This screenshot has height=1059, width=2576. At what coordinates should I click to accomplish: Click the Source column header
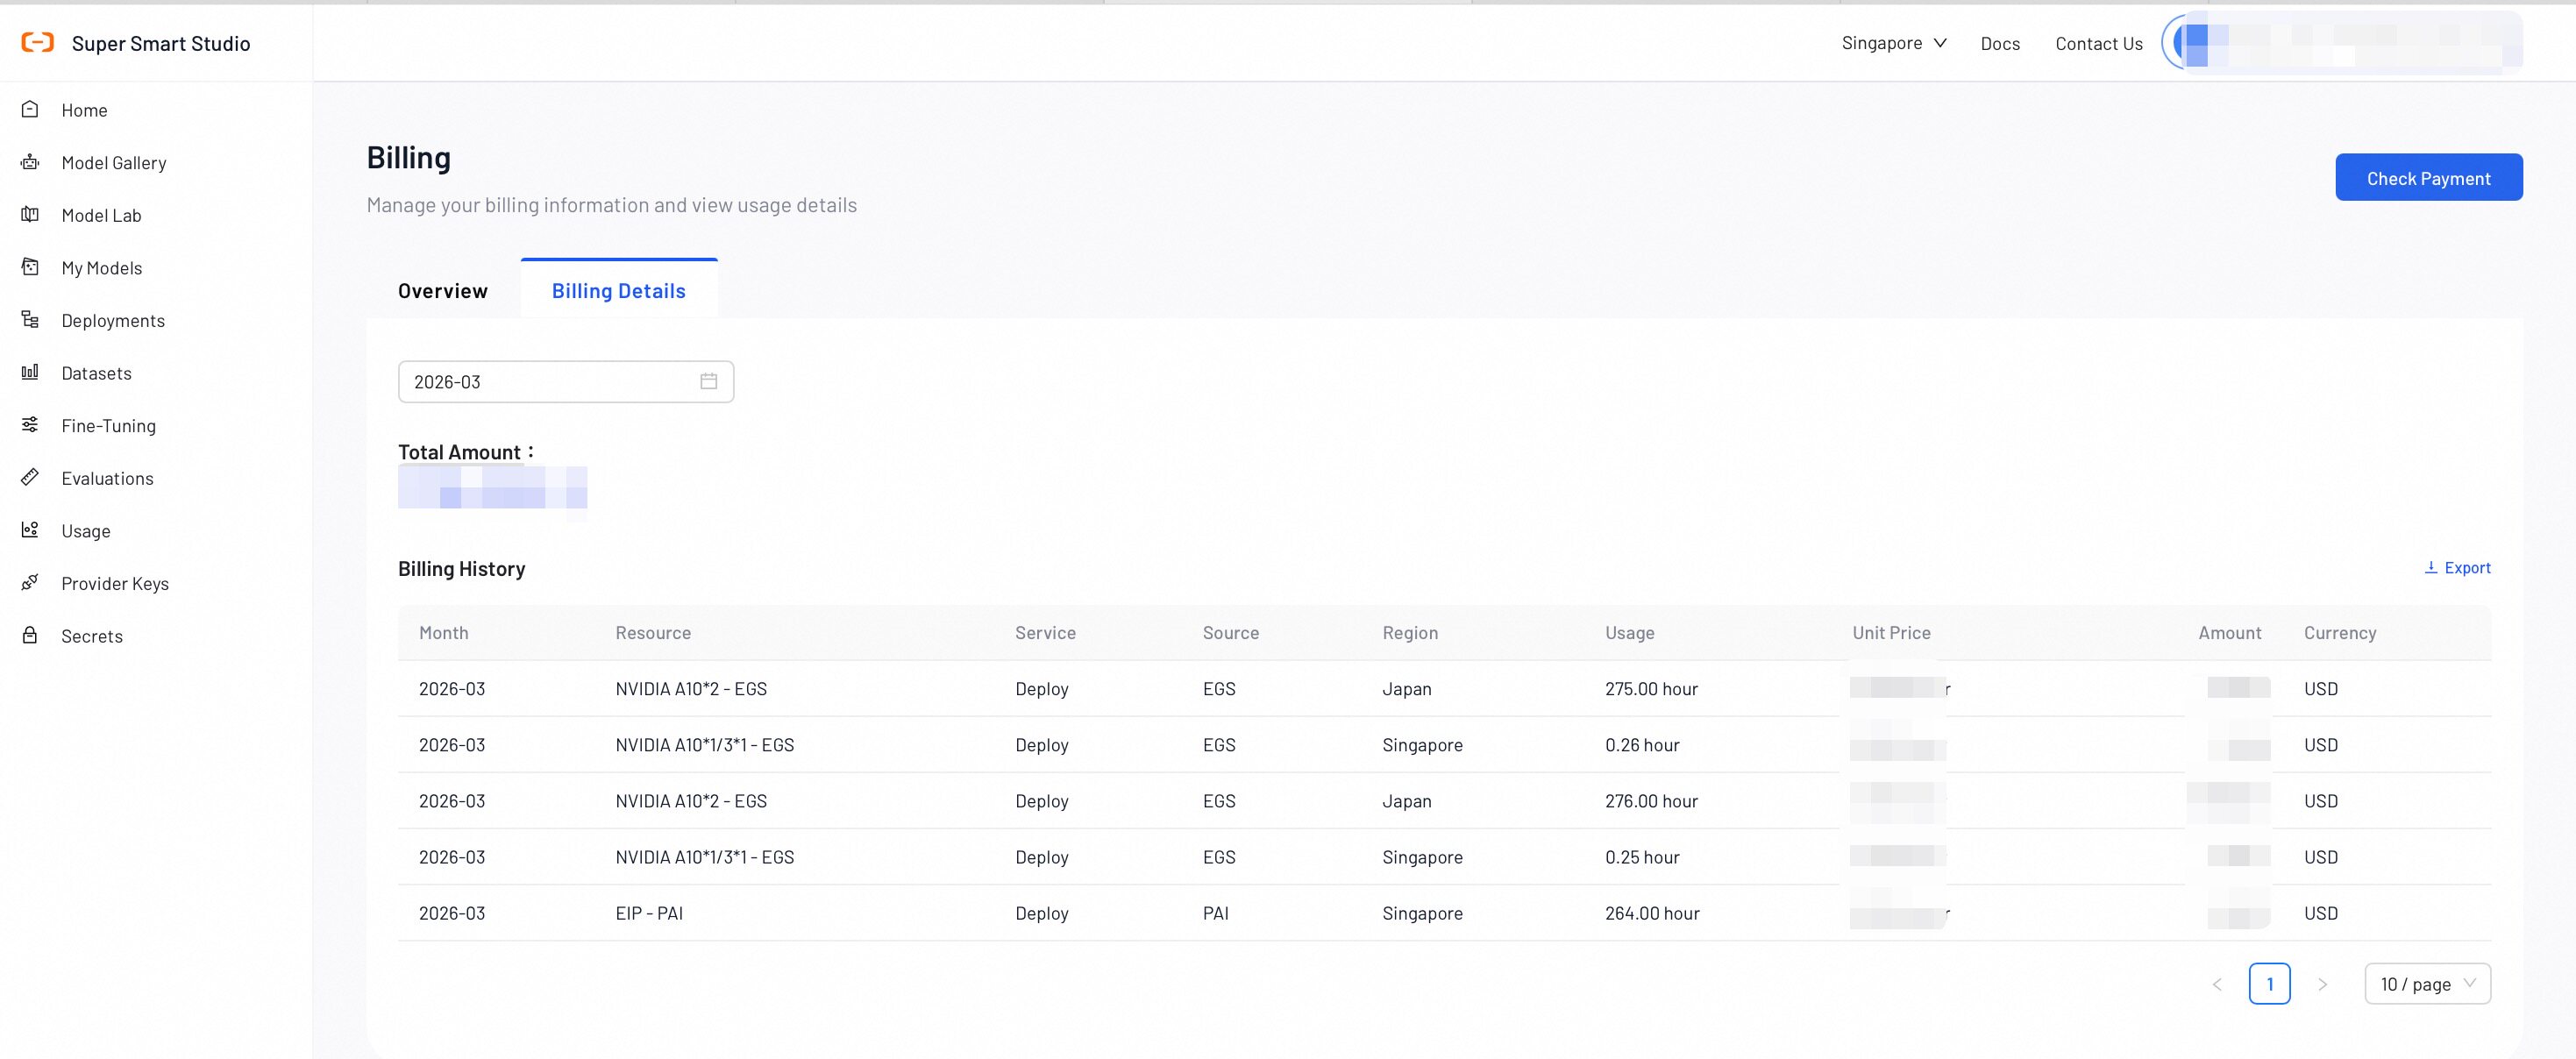[x=1230, y=632]
